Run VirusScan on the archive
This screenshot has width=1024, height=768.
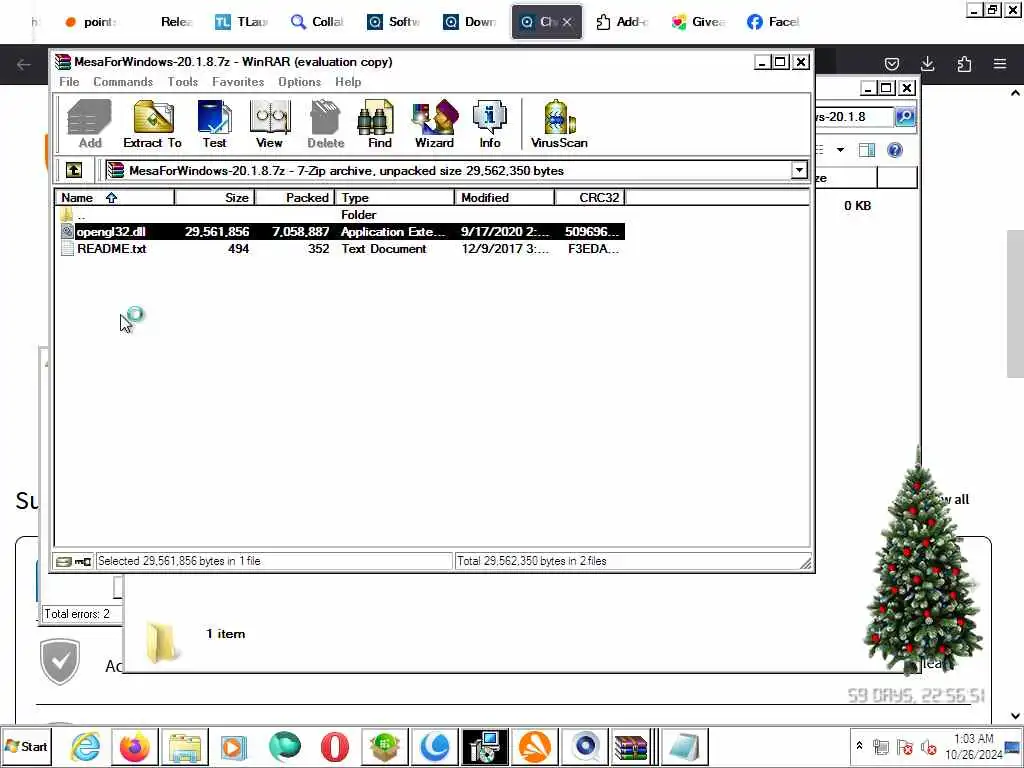[559, 124]
